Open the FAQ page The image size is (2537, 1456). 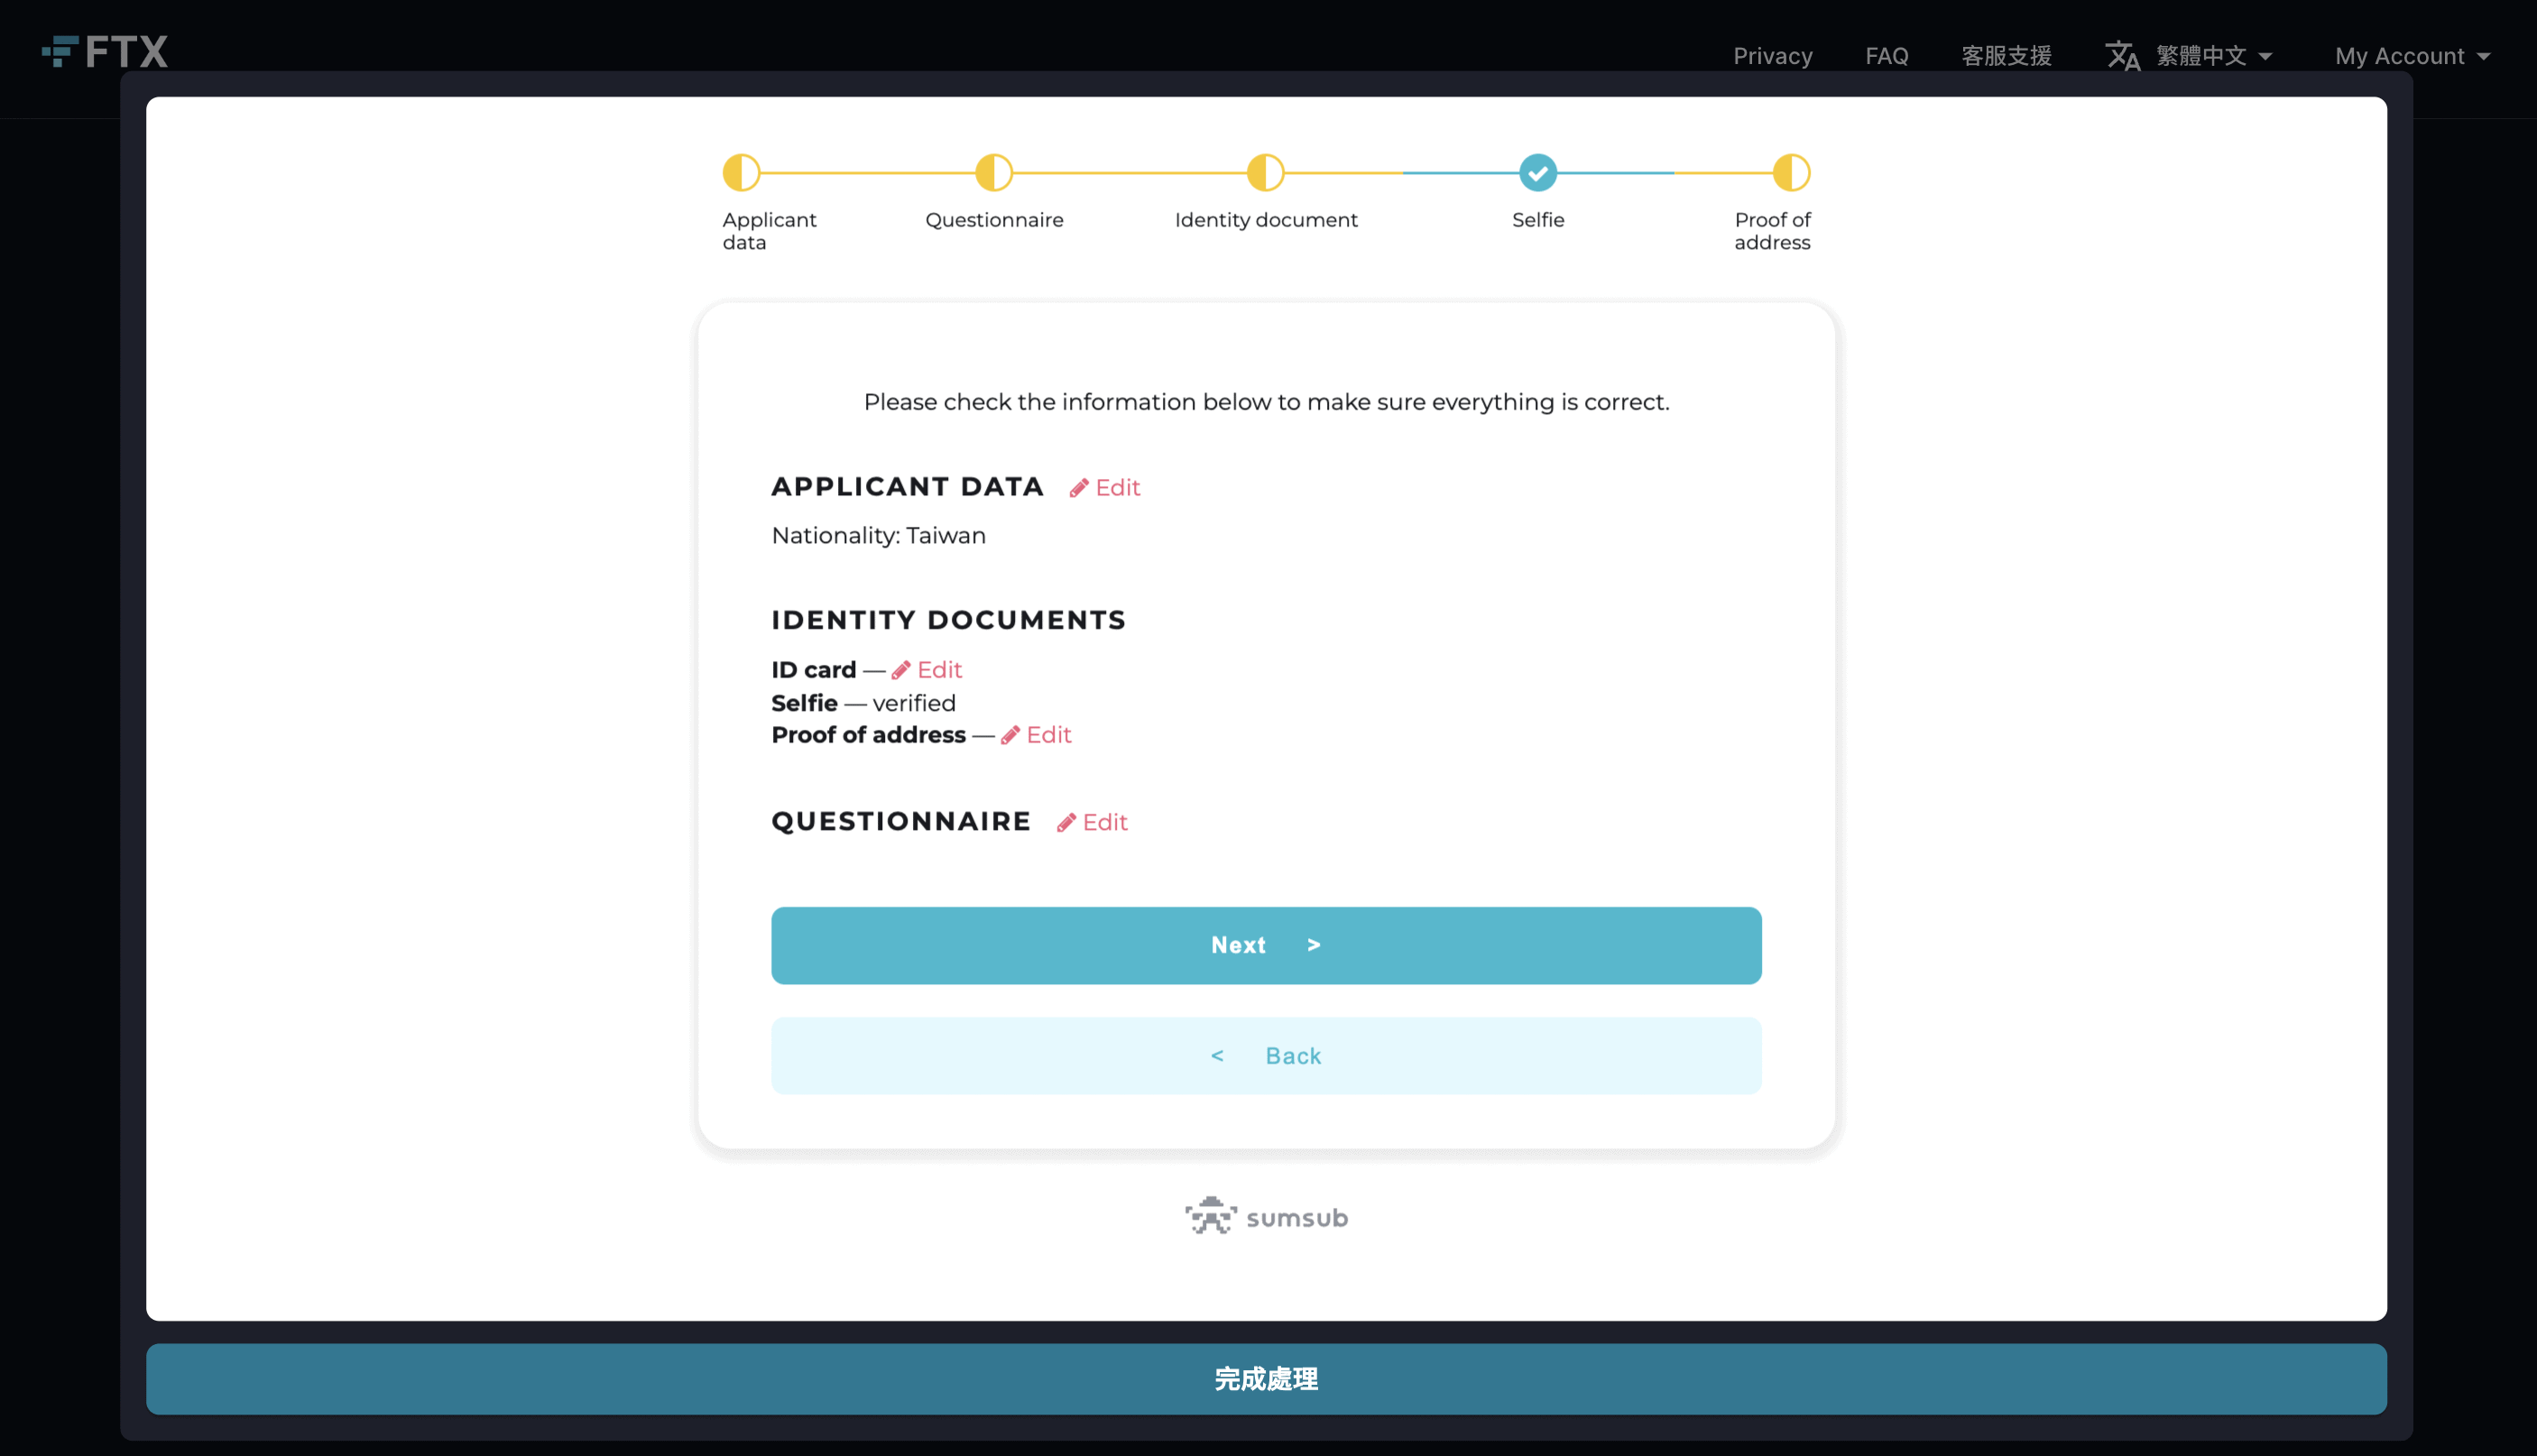tap(1887, 56)
